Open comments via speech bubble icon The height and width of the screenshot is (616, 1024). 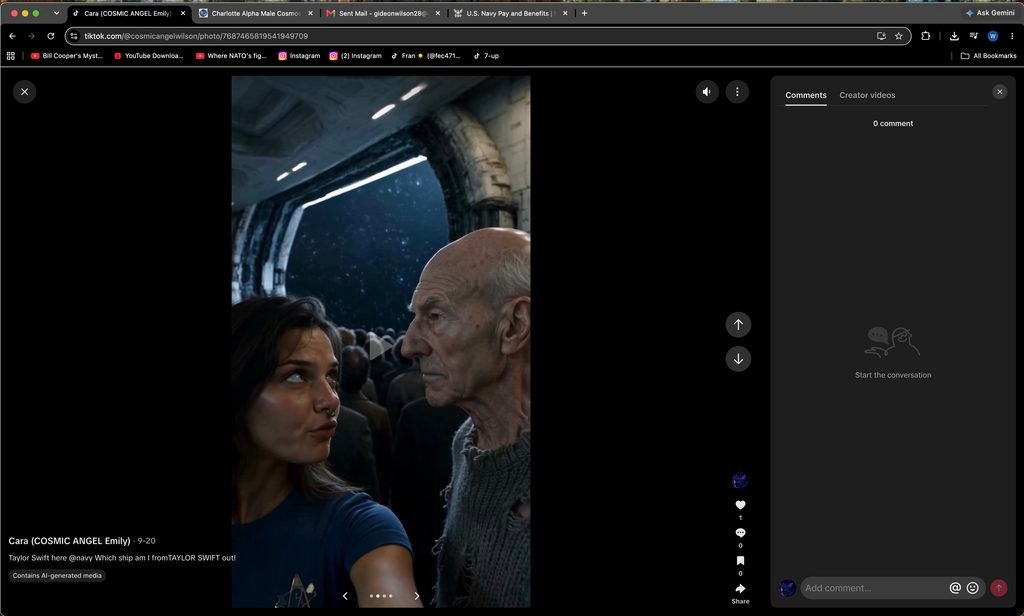coord(740,533)
